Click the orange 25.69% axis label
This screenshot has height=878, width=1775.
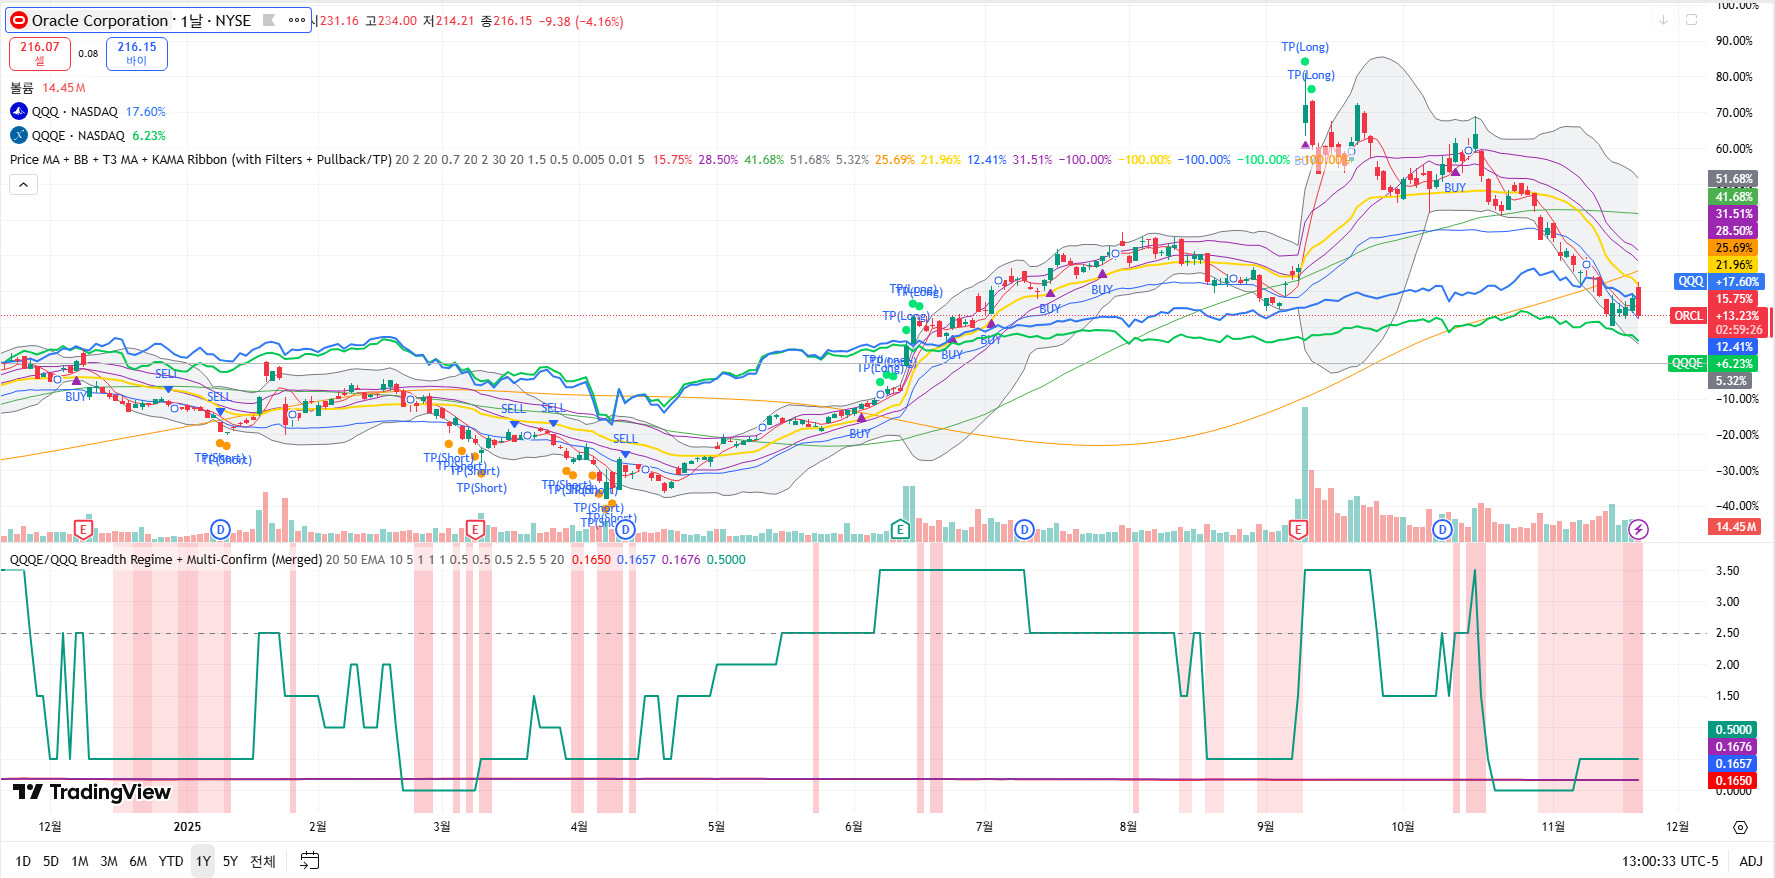1734,248
